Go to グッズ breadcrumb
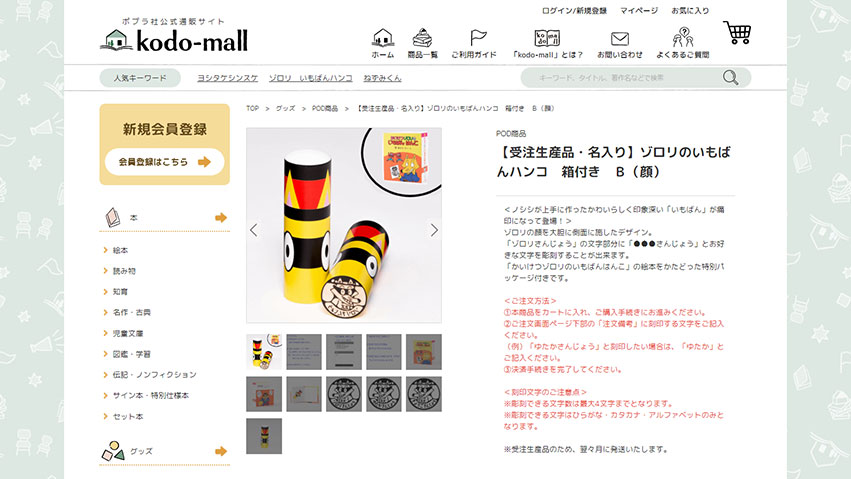The height and width of the screenshot is (479, 851). click(x=285, y=108)
